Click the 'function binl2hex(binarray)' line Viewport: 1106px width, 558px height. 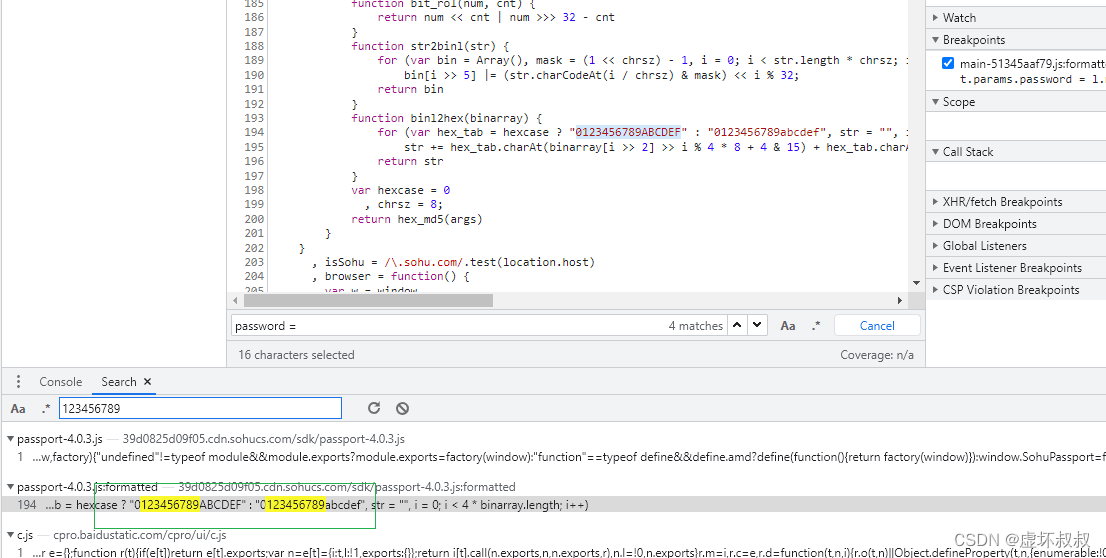(446, 118)
